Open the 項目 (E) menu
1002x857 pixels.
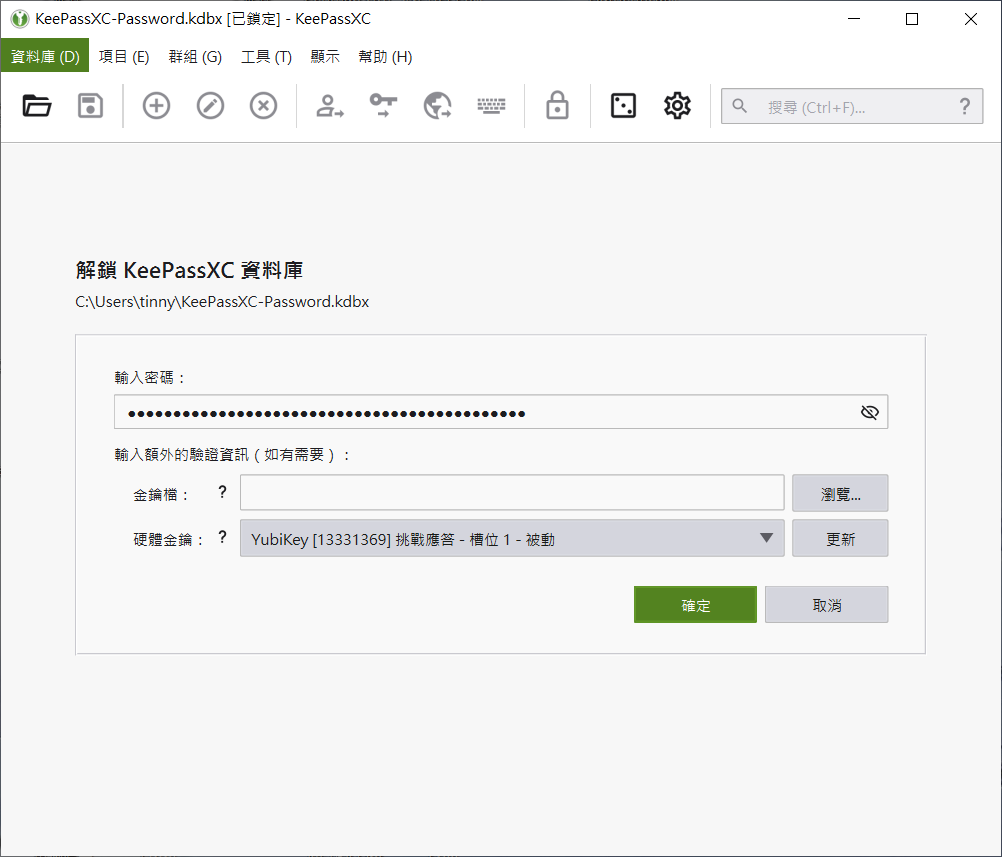pyautogui.click(x=124, y=56)
